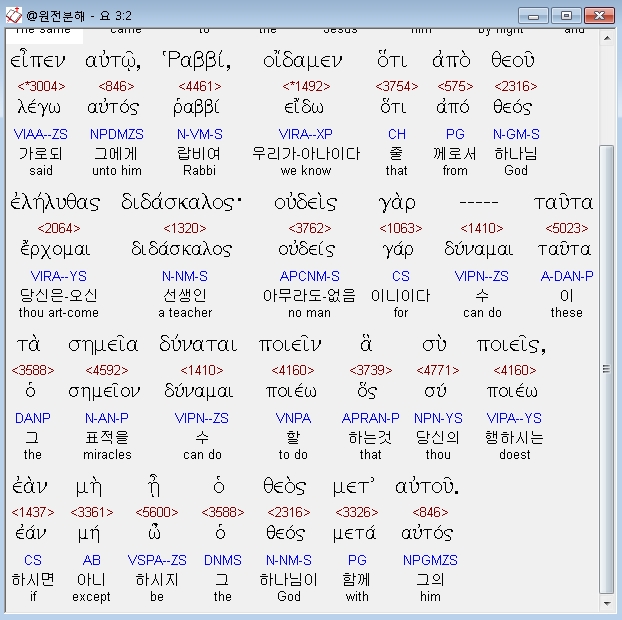Click Strong's number <1437>
Image resolution: width=622 pixels, height=620 pixels.
[33, 512]
